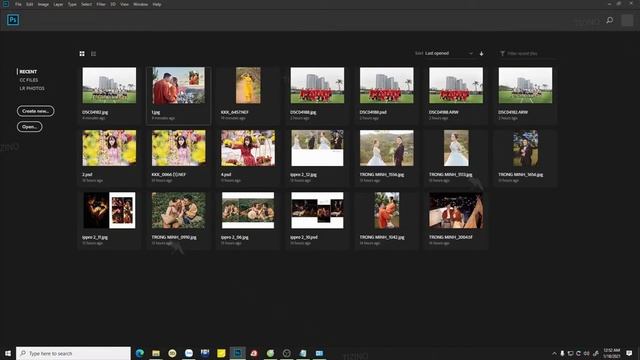This screenshot has height=360, width=640.
Task: Click the DSC04988.psd file name
Action: (x=373, y=112)
